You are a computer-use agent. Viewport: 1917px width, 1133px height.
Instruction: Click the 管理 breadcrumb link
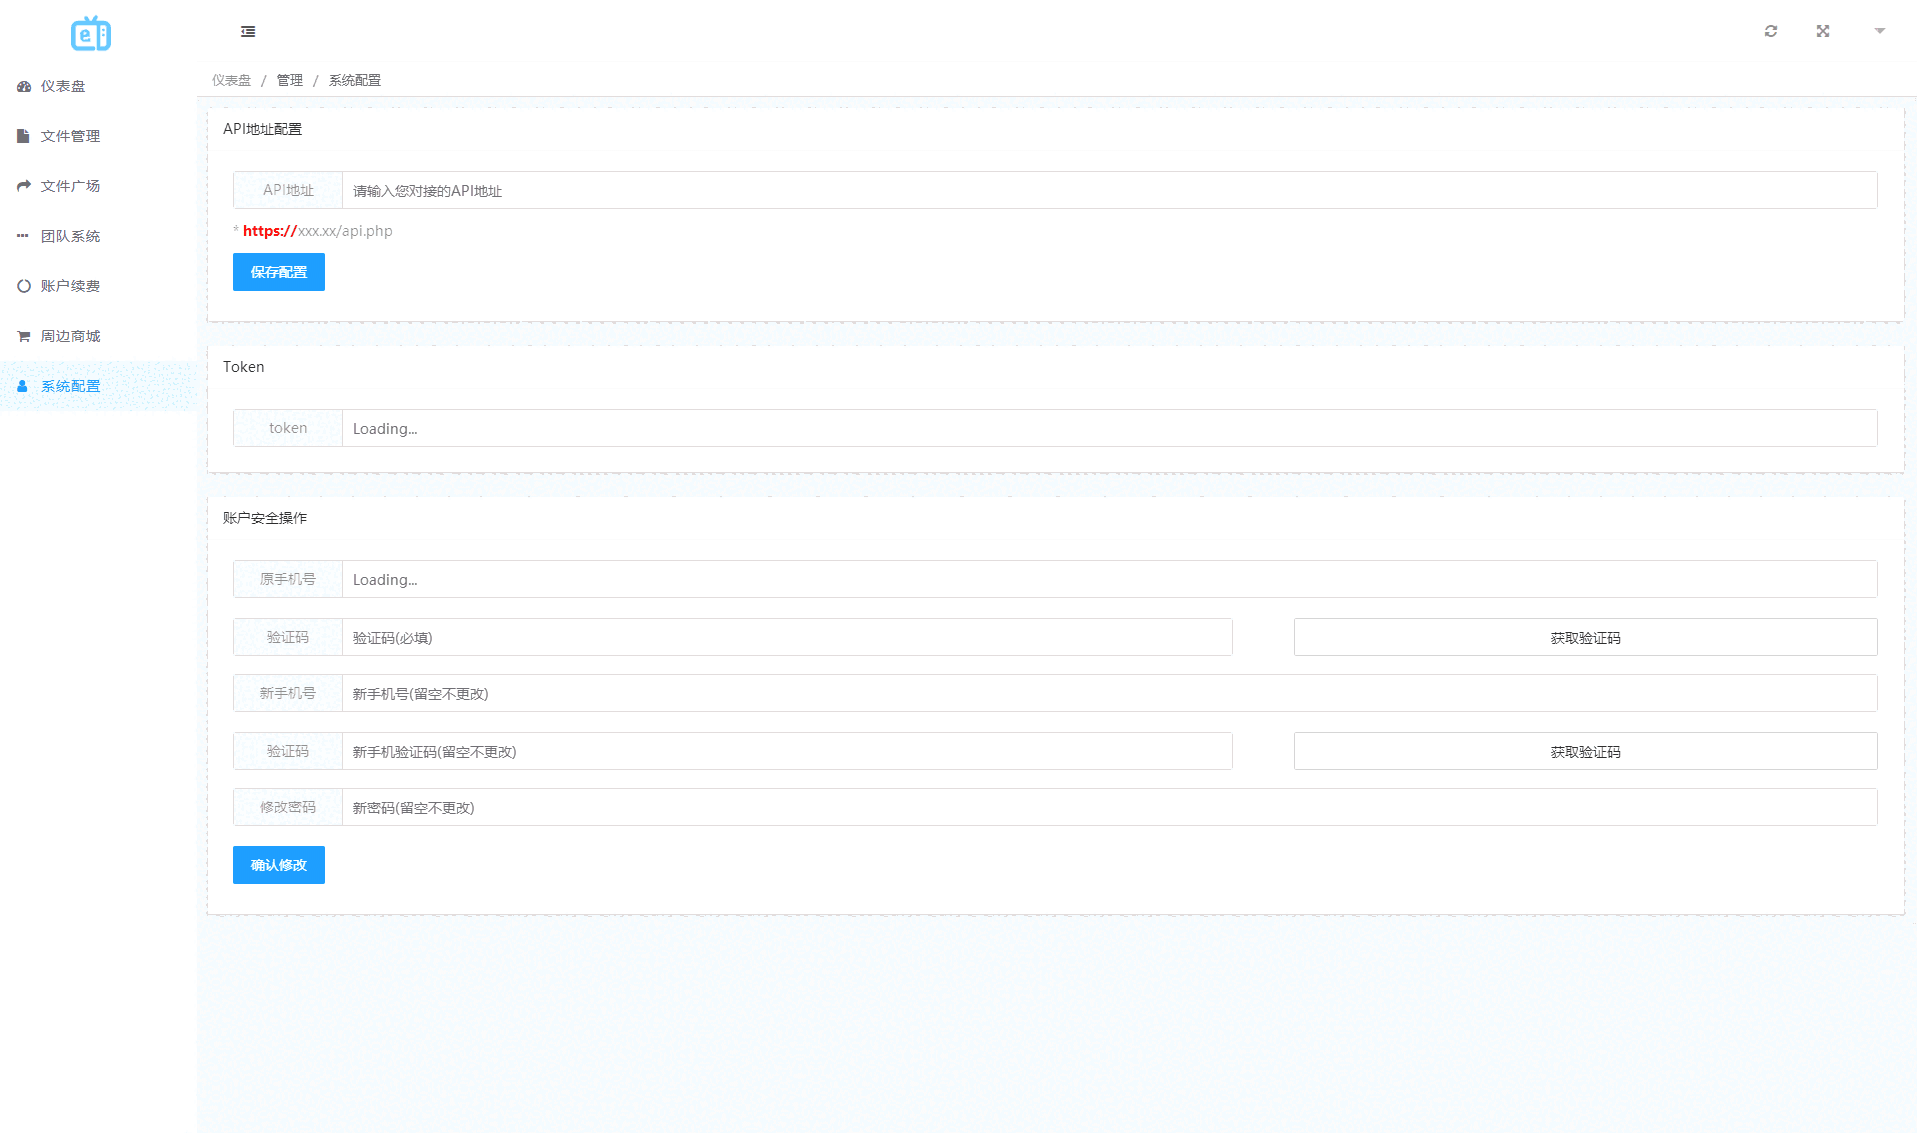(x=290, y=80)
